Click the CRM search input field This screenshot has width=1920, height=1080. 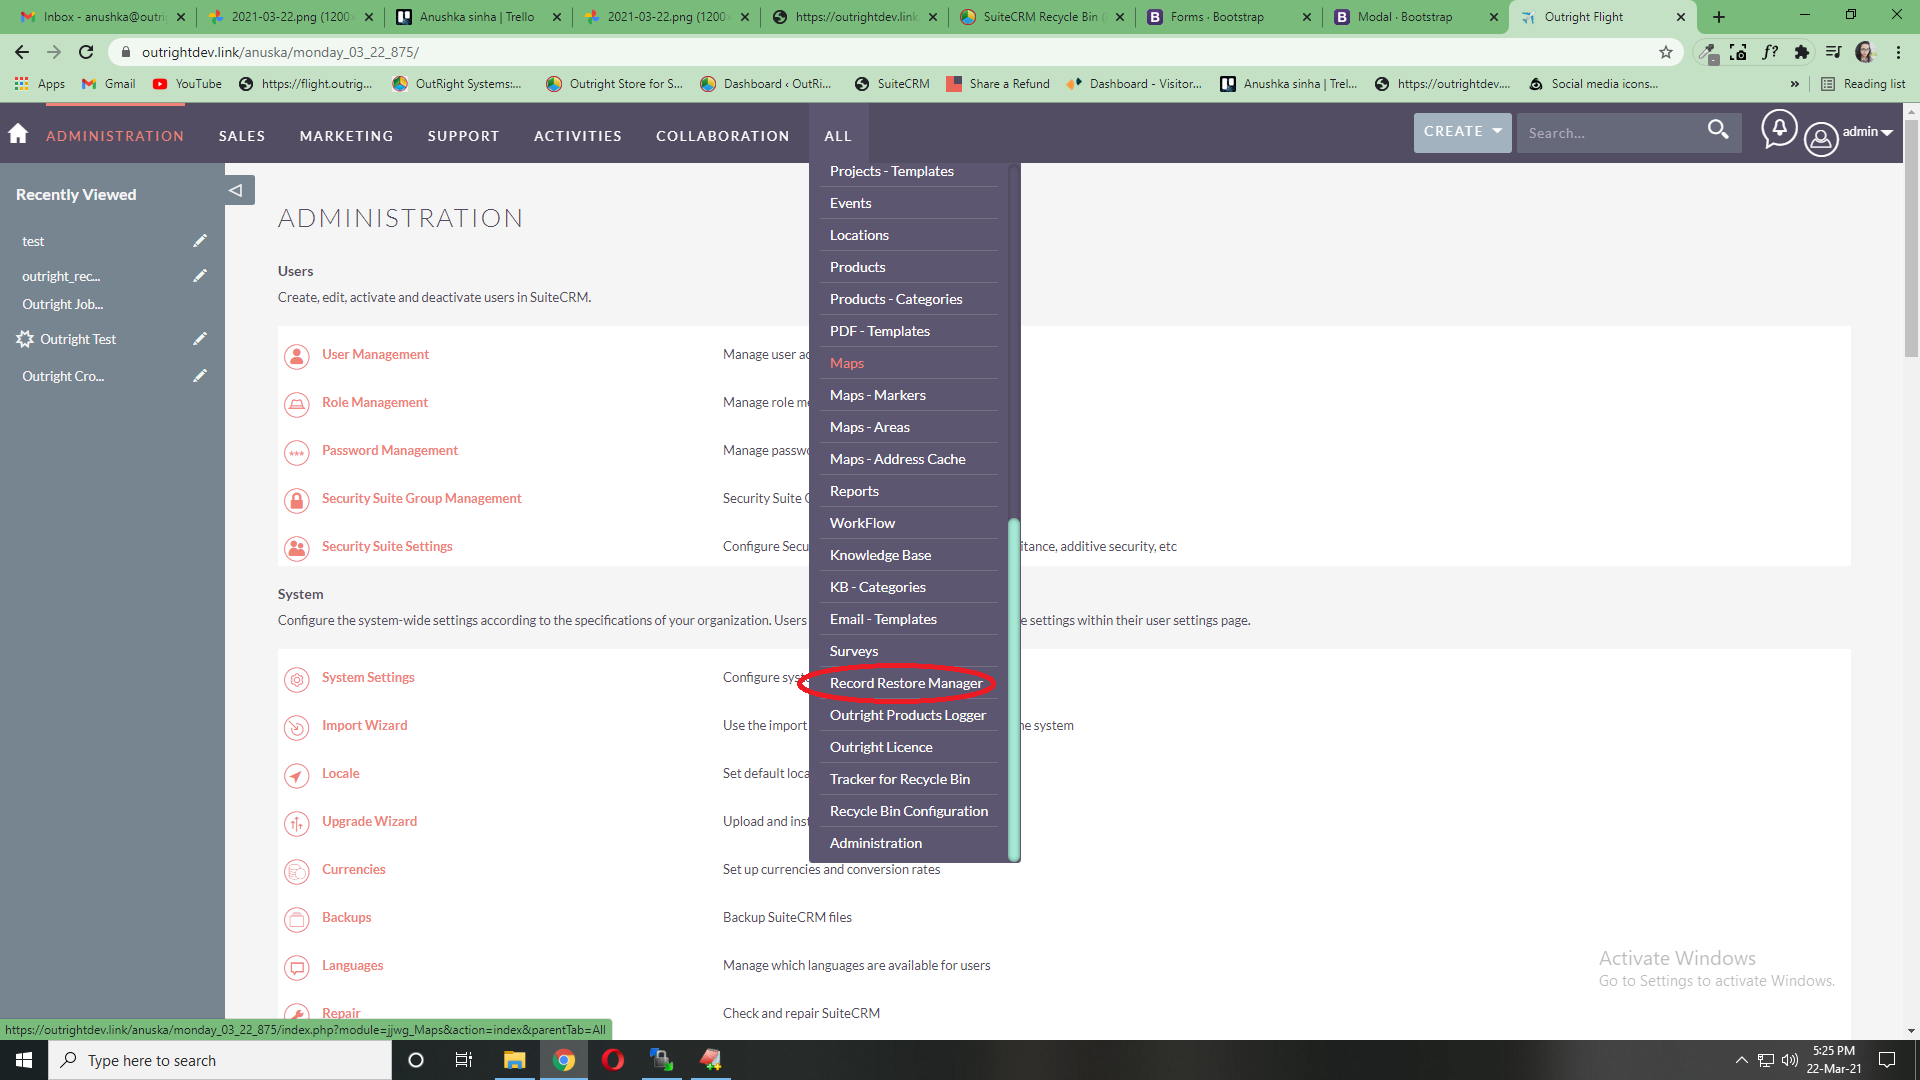click(x=1610, y=132)
